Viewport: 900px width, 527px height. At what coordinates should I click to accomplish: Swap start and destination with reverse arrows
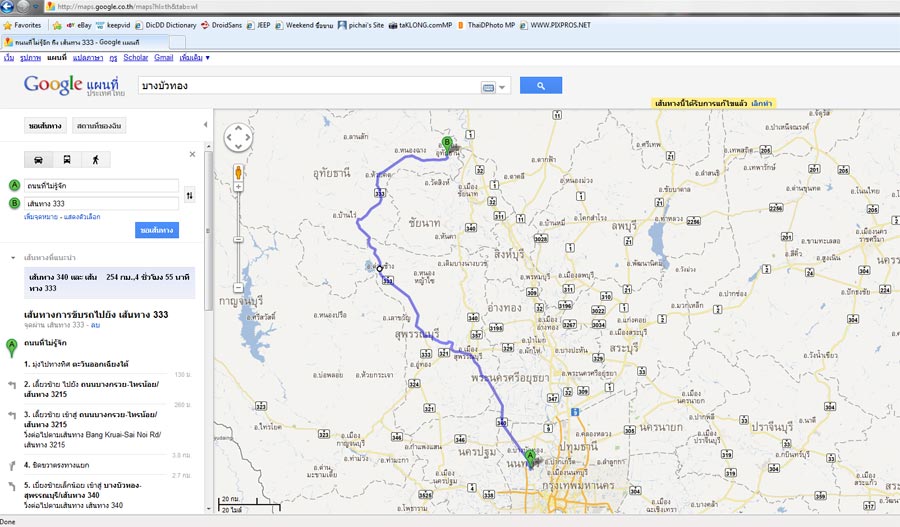tap(190, 195)
